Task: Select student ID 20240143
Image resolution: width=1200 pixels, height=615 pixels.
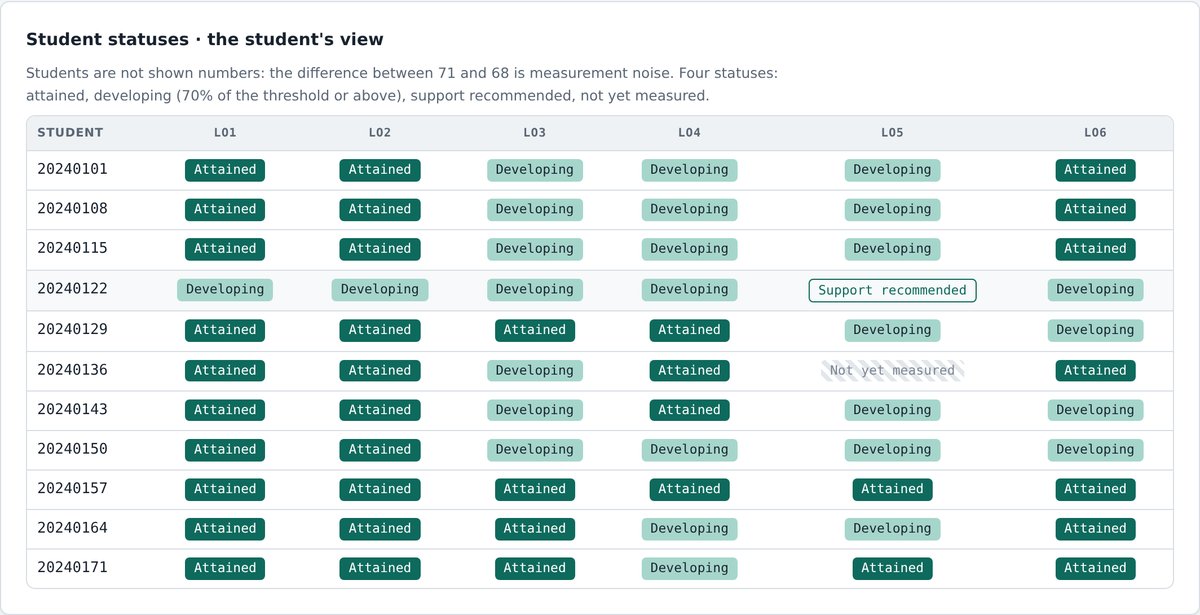Action: tap(72, 410)
